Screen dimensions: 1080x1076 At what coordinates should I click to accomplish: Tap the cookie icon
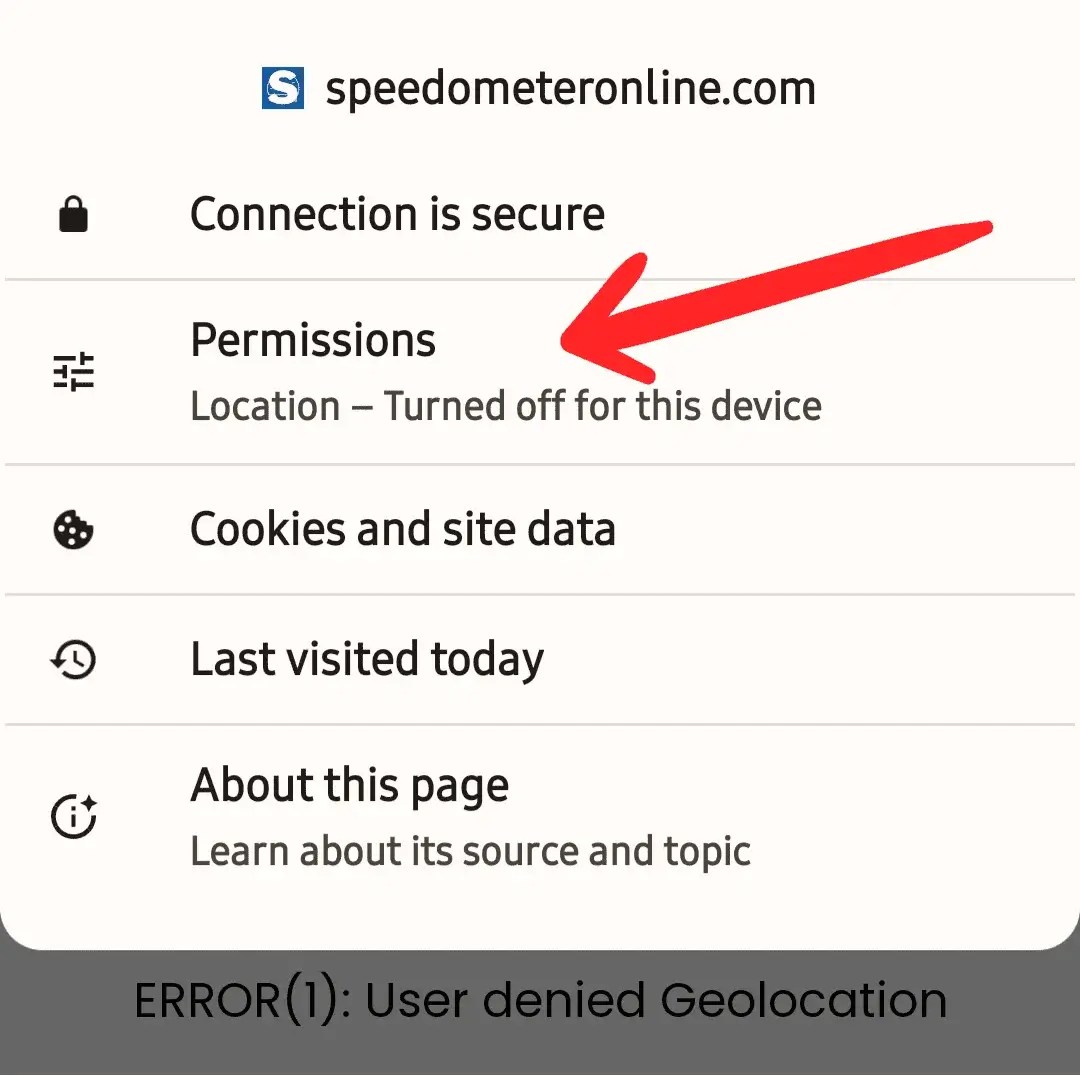[73, 529]
